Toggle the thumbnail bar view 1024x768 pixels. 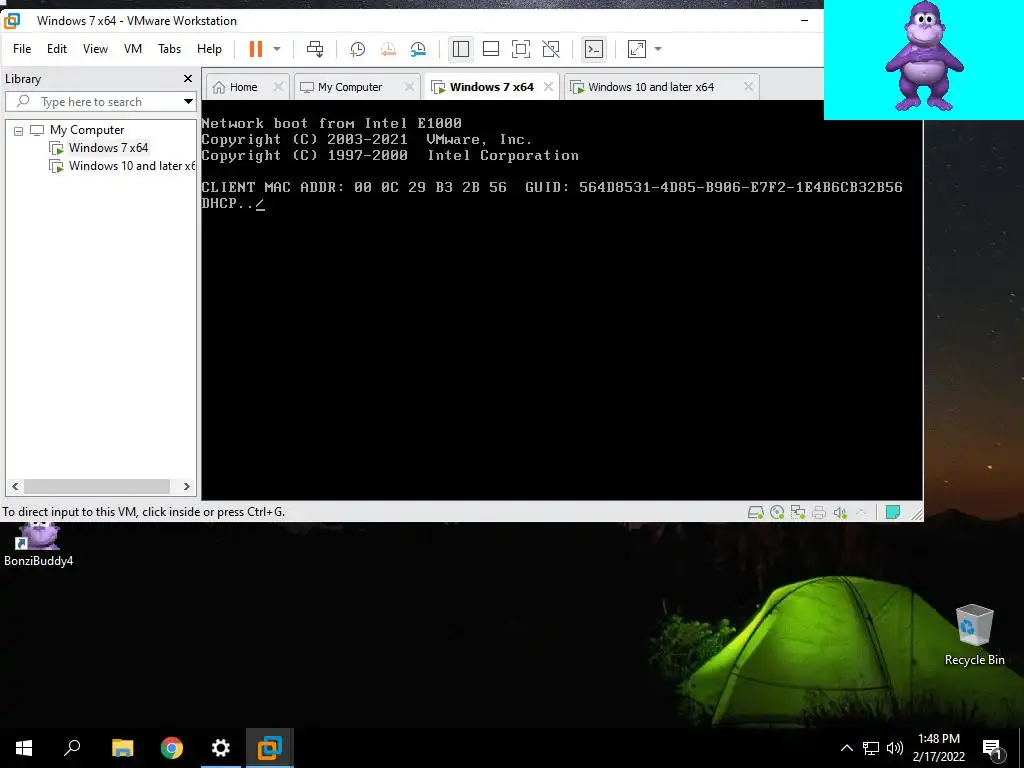pos(490,49)
